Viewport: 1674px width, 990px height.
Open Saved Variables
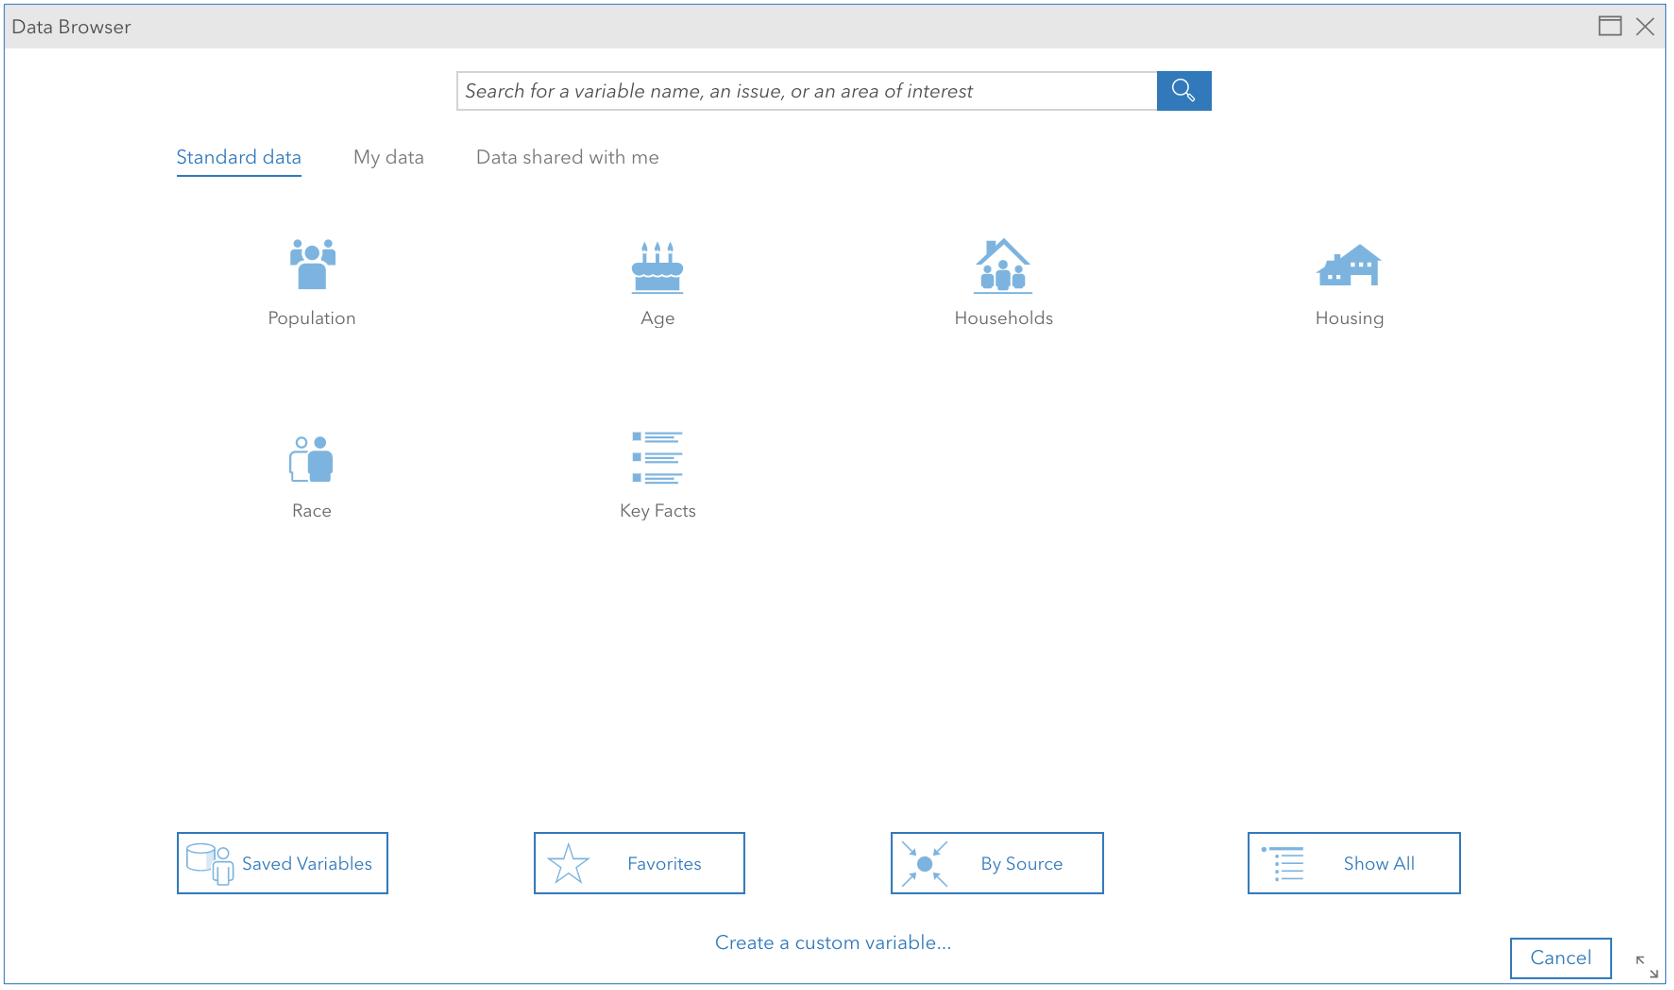(x=283, y=863)
